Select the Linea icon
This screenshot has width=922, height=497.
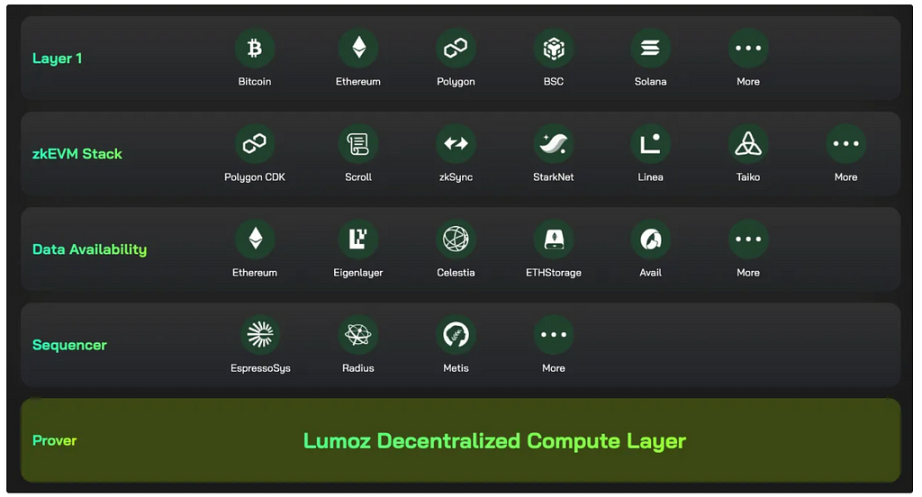click(650, 144)
